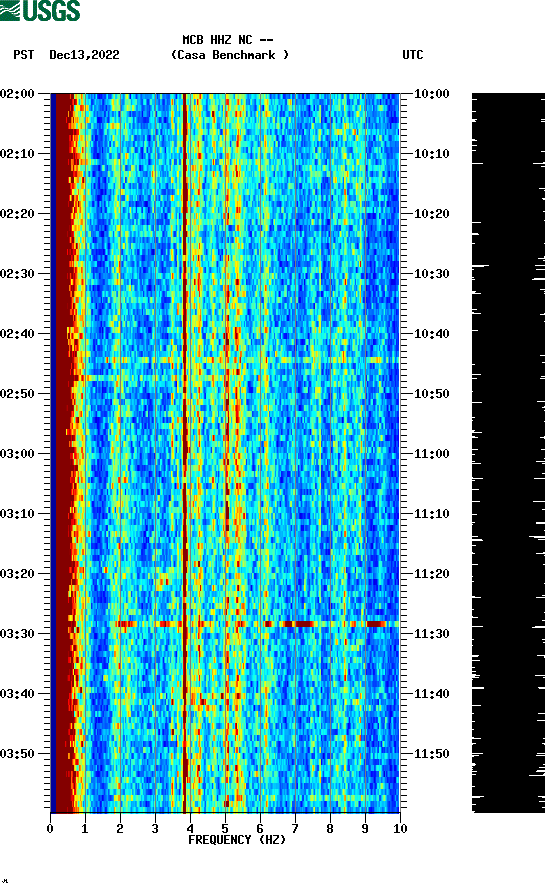Click the red broadband burst near 03:28
The width and height of the screenshot is (552, 892).
point(255,624)
